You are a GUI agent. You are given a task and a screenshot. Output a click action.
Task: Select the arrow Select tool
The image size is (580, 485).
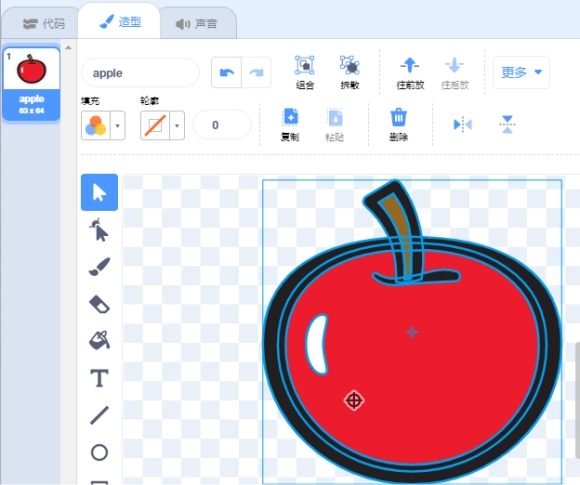click(99, 192)
